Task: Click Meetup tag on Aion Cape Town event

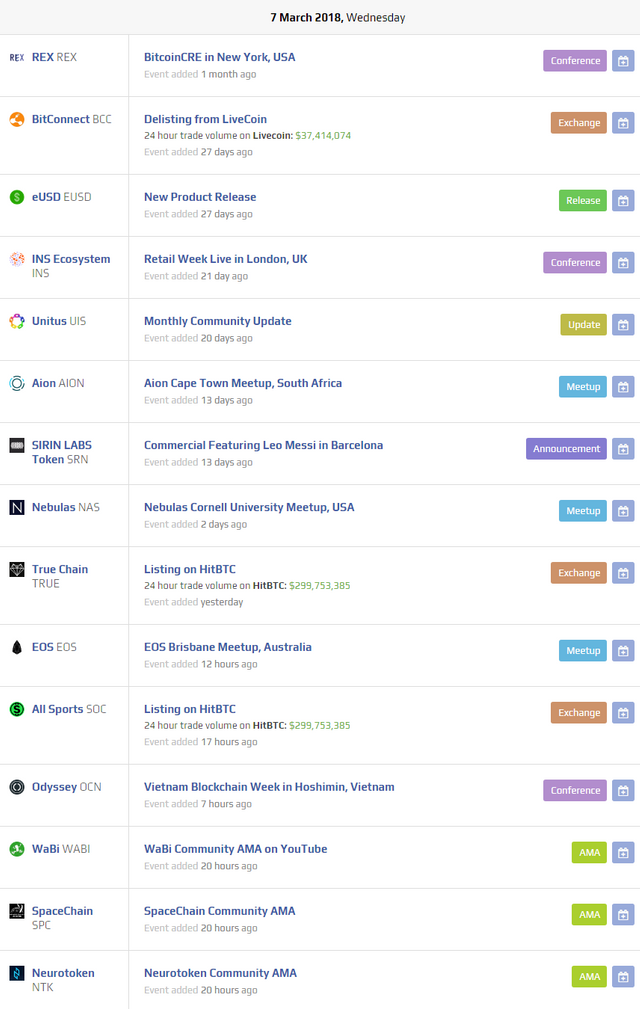Action: coord(583,387)
